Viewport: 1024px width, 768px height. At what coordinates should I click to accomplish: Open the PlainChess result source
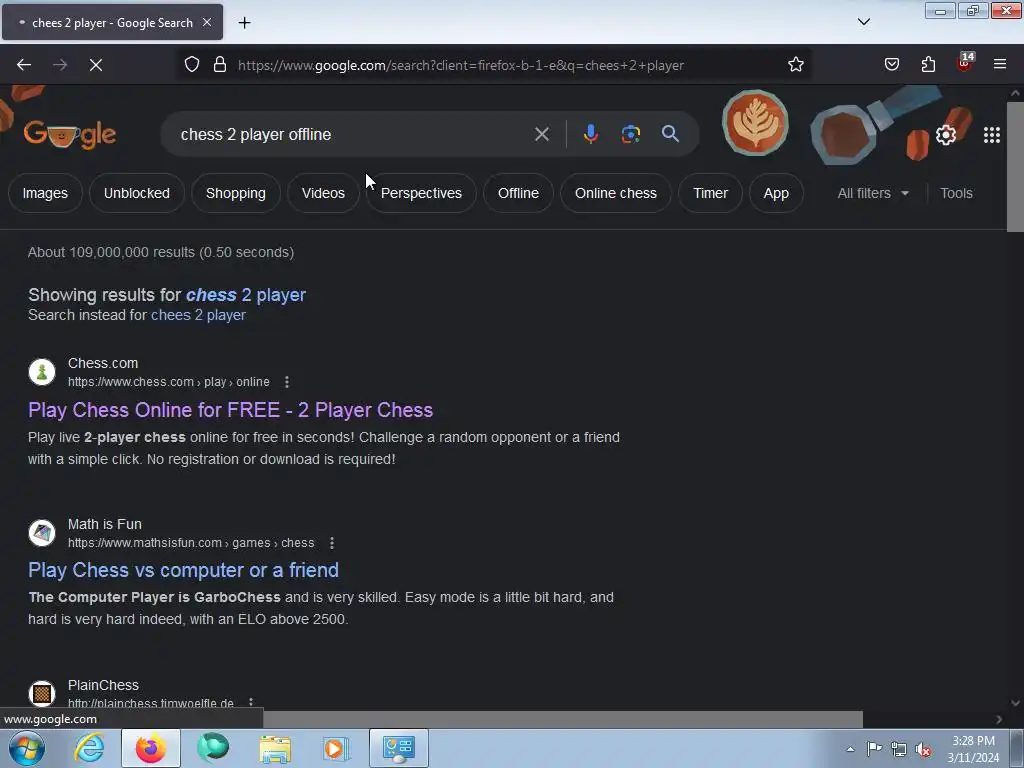tap(151, 694)
